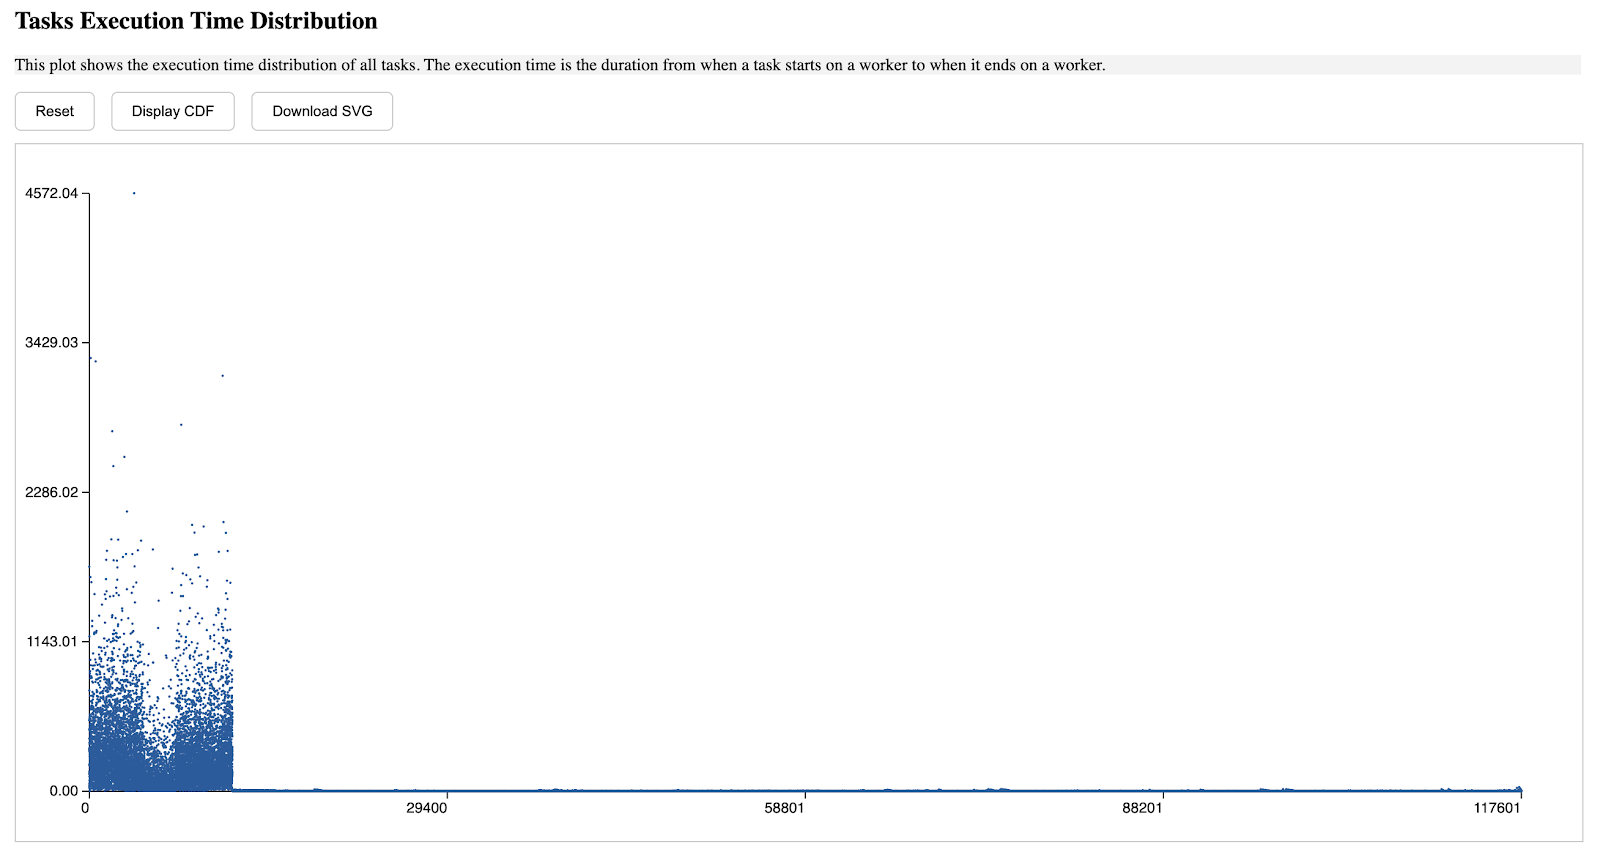The height and width of the screenshot is (855, 1600).
Task: Click the 58801 x-axis tick label
Action: (x=784, y=808)
